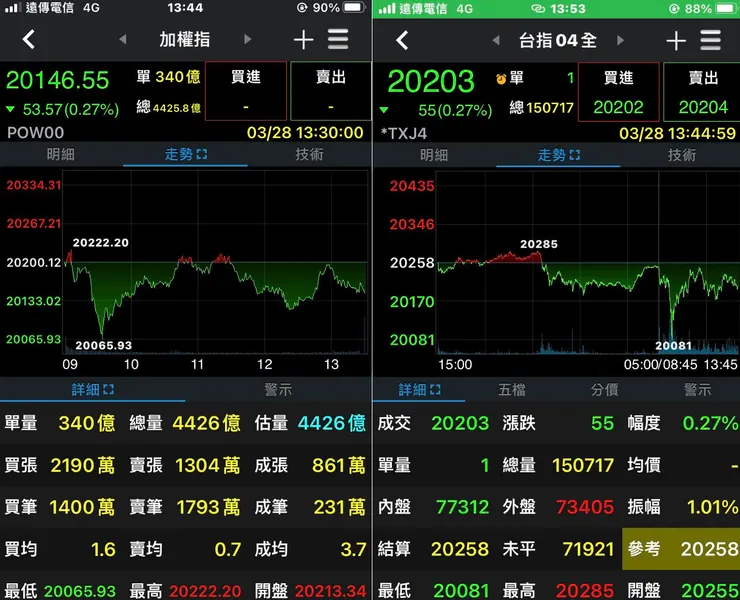Open 明細 tab on 台指04全 screen

point(434,155)
